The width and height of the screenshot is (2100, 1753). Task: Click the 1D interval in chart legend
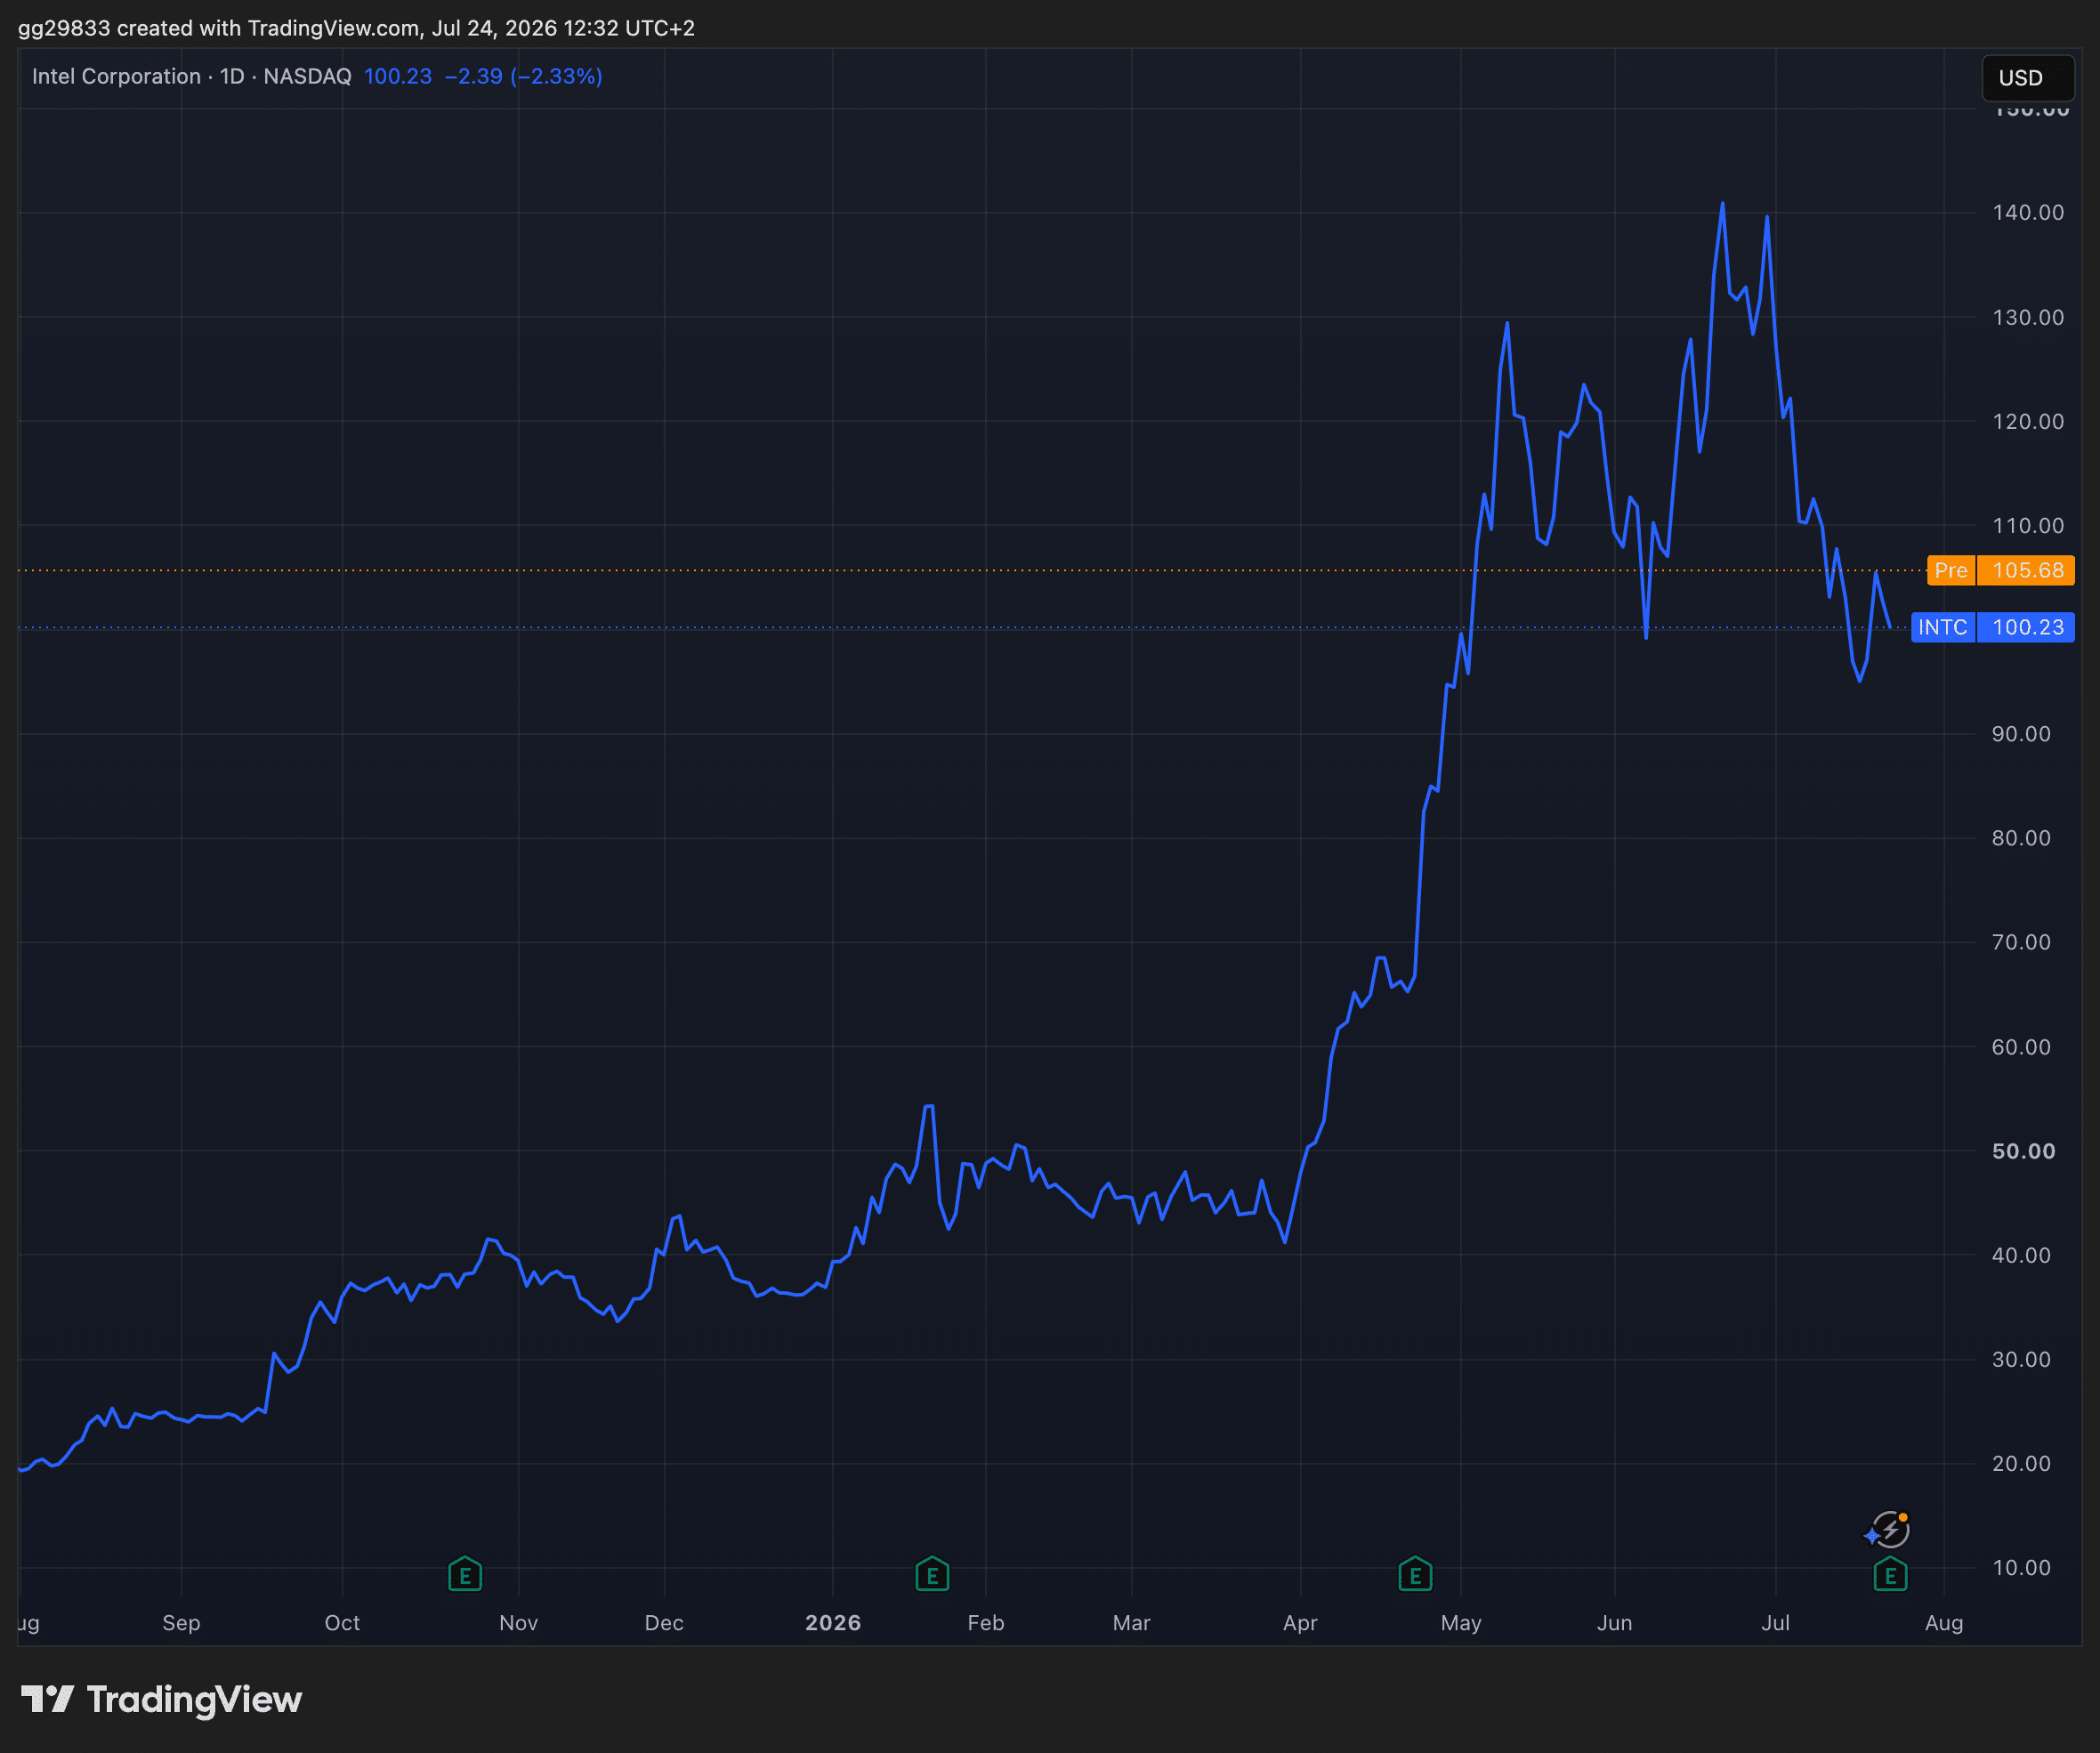coord(232,76)
